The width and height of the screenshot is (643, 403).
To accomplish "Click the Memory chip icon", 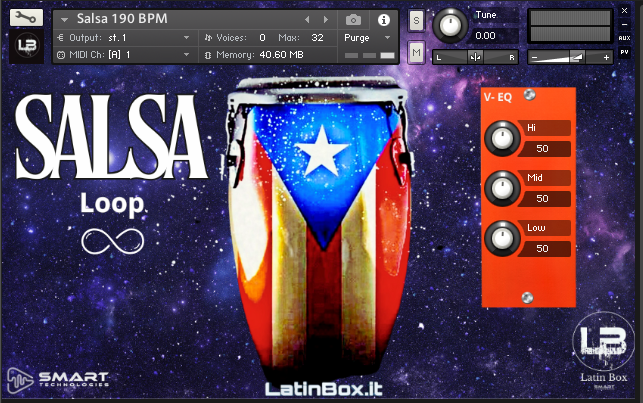I will (208, 55).
